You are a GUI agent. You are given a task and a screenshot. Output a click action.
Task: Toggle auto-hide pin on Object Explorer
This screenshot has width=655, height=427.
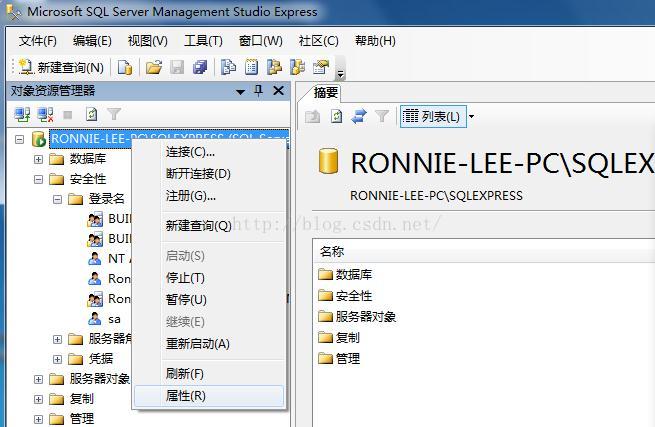click(x=259, y=90)
